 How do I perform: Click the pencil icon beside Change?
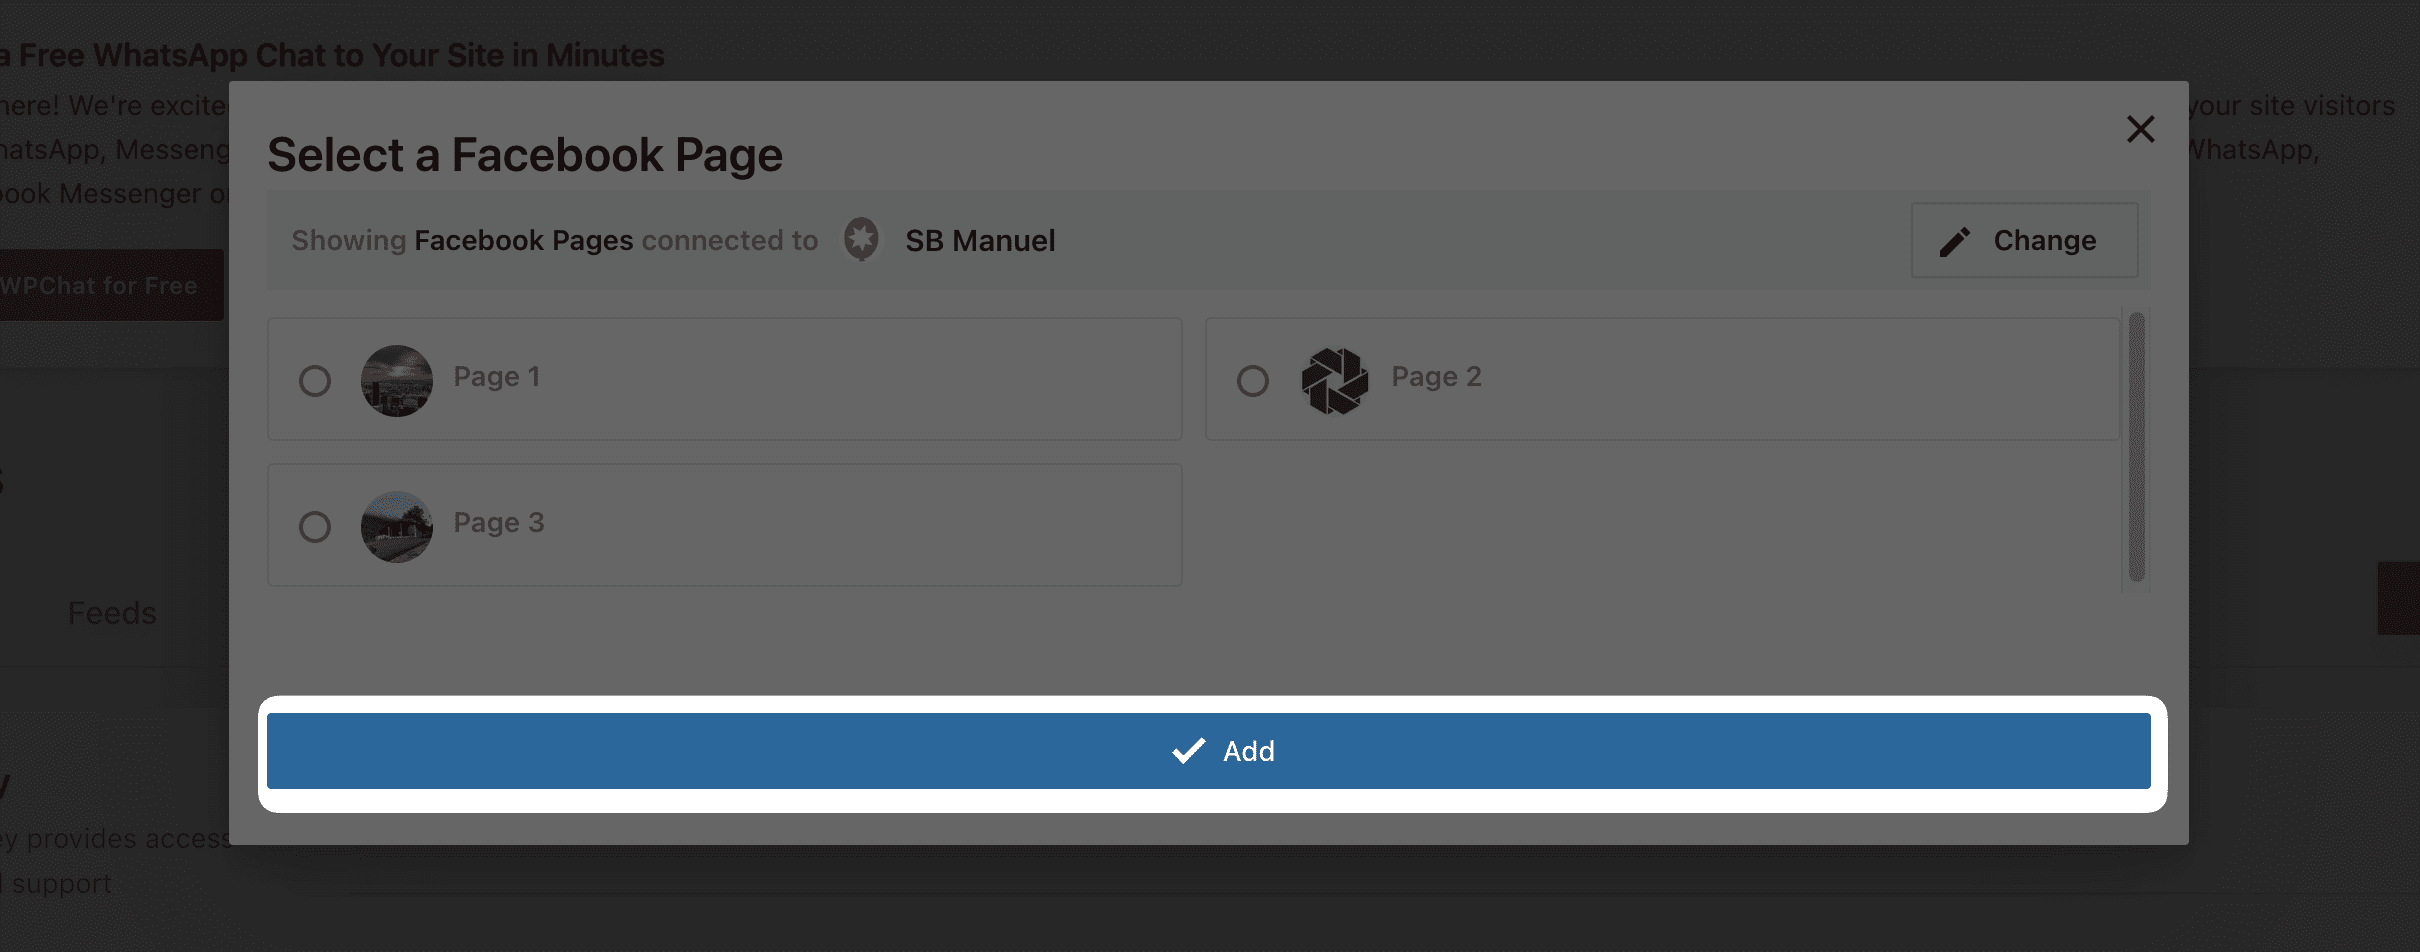click(x=1954, y=241)
